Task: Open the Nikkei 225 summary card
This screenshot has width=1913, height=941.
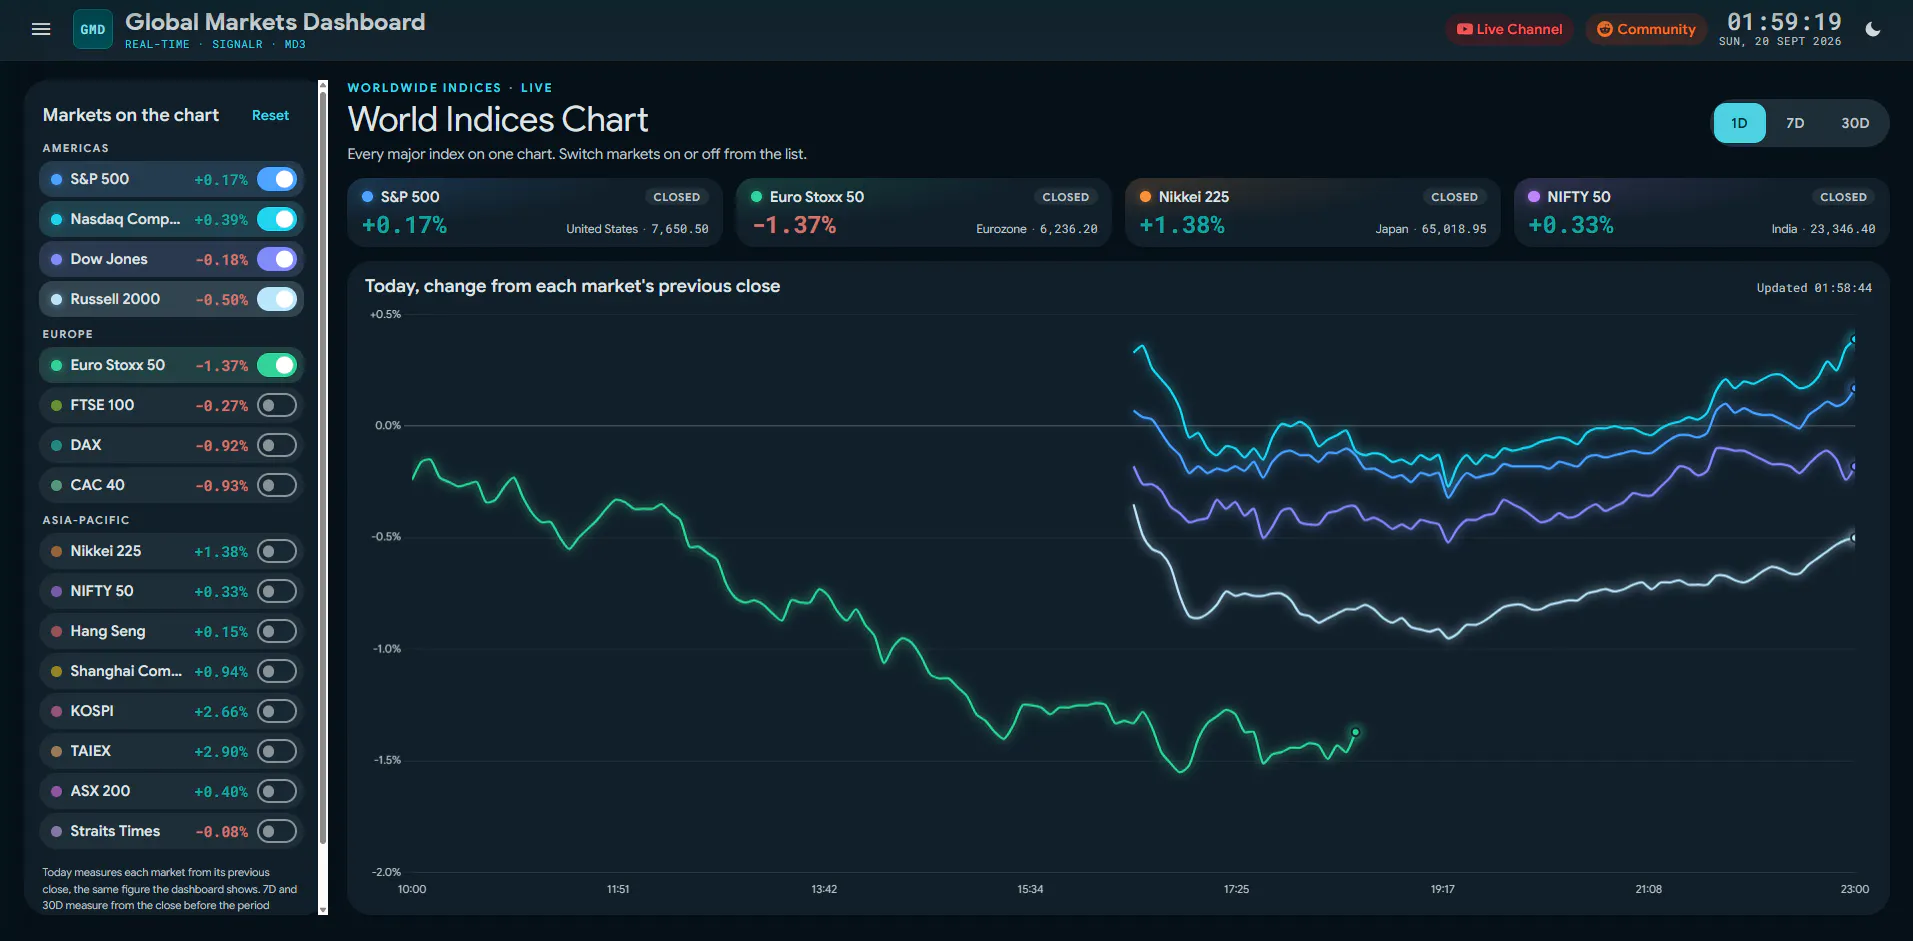Action: (1313, 212)
